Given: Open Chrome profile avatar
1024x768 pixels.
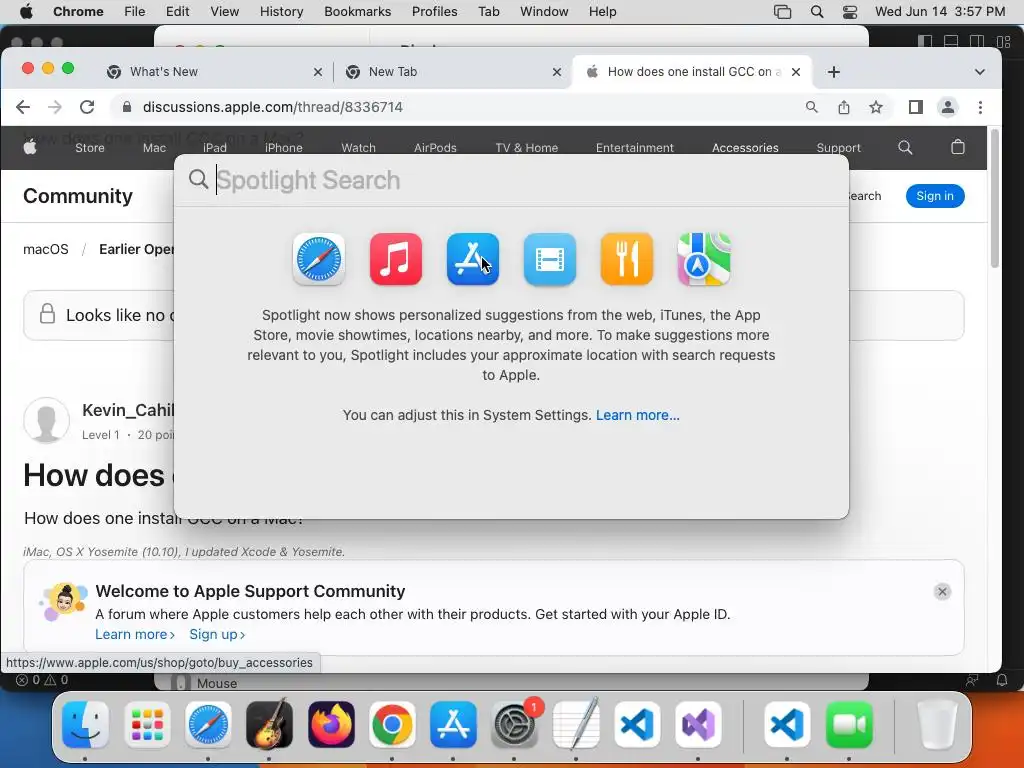Looking at the screenshot, I should [x=948, y=107].
